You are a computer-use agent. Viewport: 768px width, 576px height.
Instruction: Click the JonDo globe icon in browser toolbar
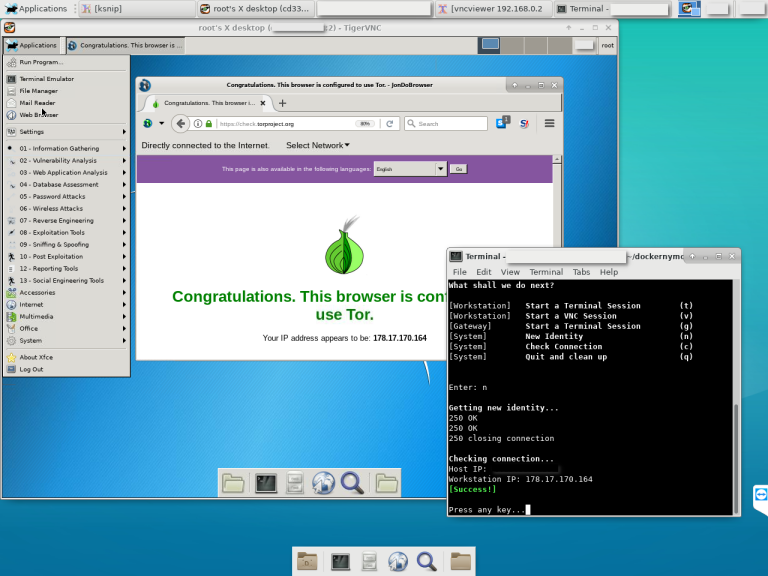[147, 123]
